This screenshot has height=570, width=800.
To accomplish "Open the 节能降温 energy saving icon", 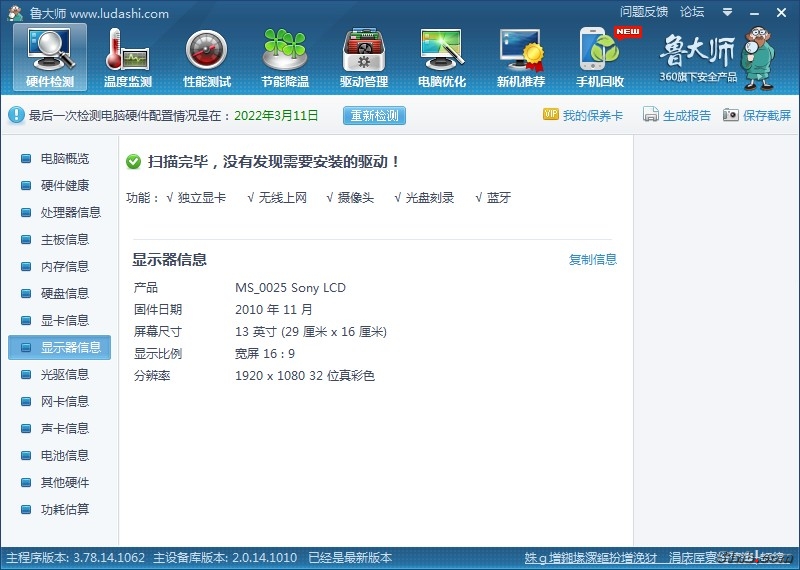I will point(285,57).
